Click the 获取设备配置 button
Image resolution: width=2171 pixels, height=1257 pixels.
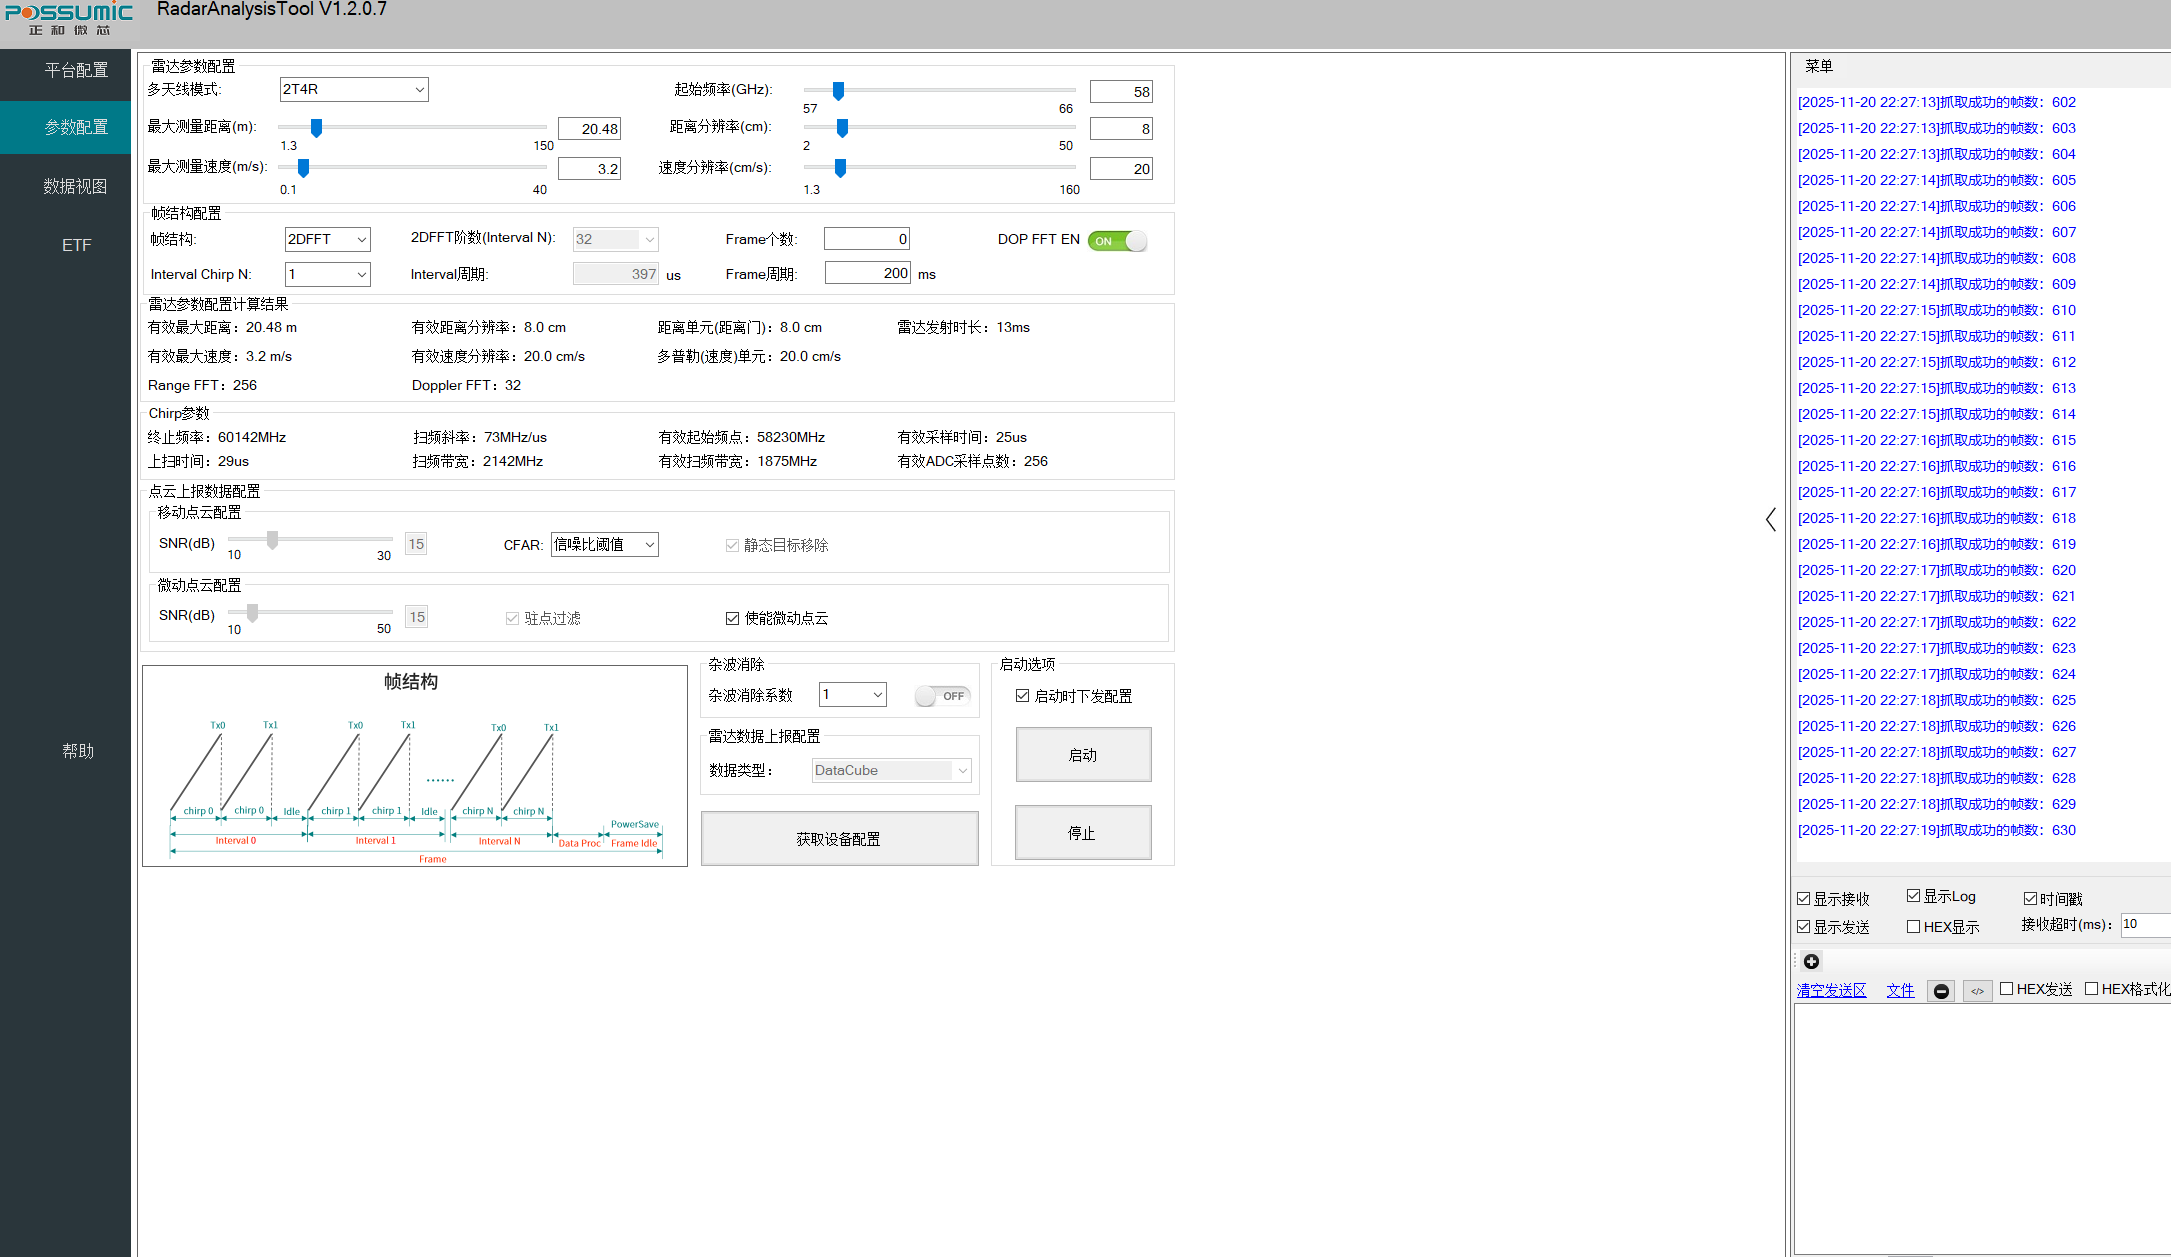pos(839,839)
